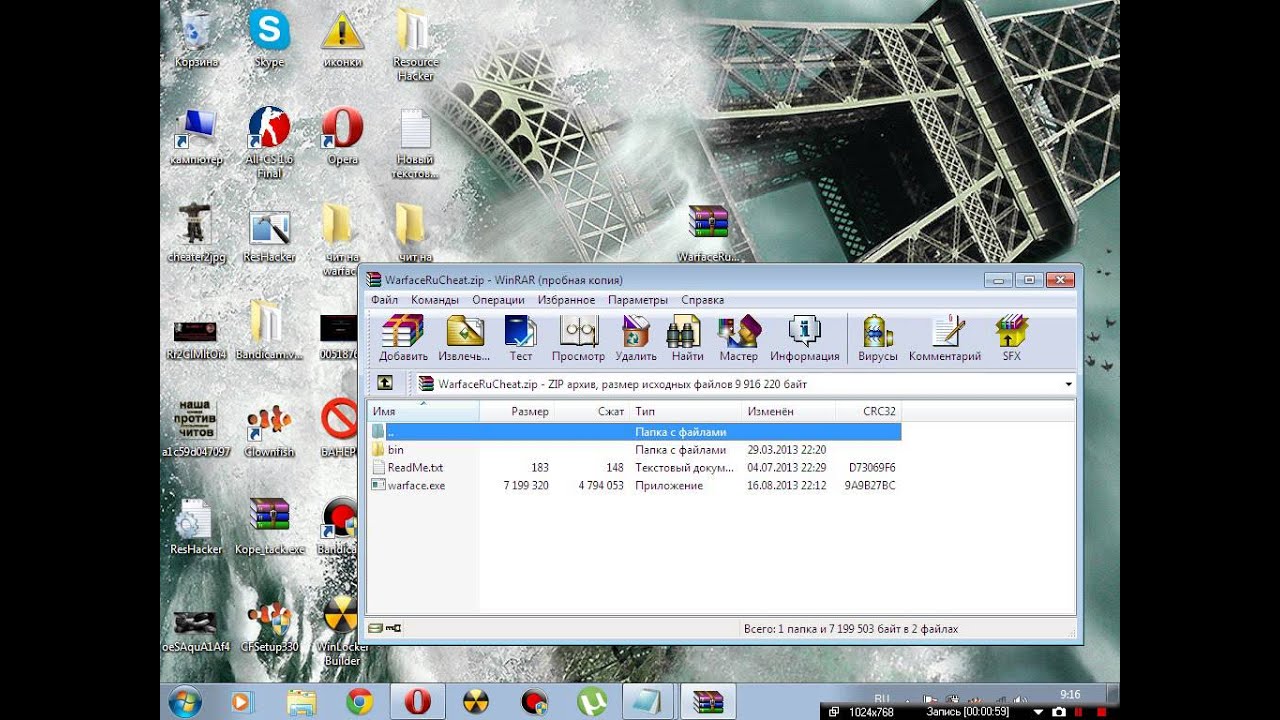Image resolution: width=1280 pixels, height=720 pixels.
Task: Launch the Мастер (Wizard) toolbar icon
Action: pyautogui.click(x=739, y=338)
